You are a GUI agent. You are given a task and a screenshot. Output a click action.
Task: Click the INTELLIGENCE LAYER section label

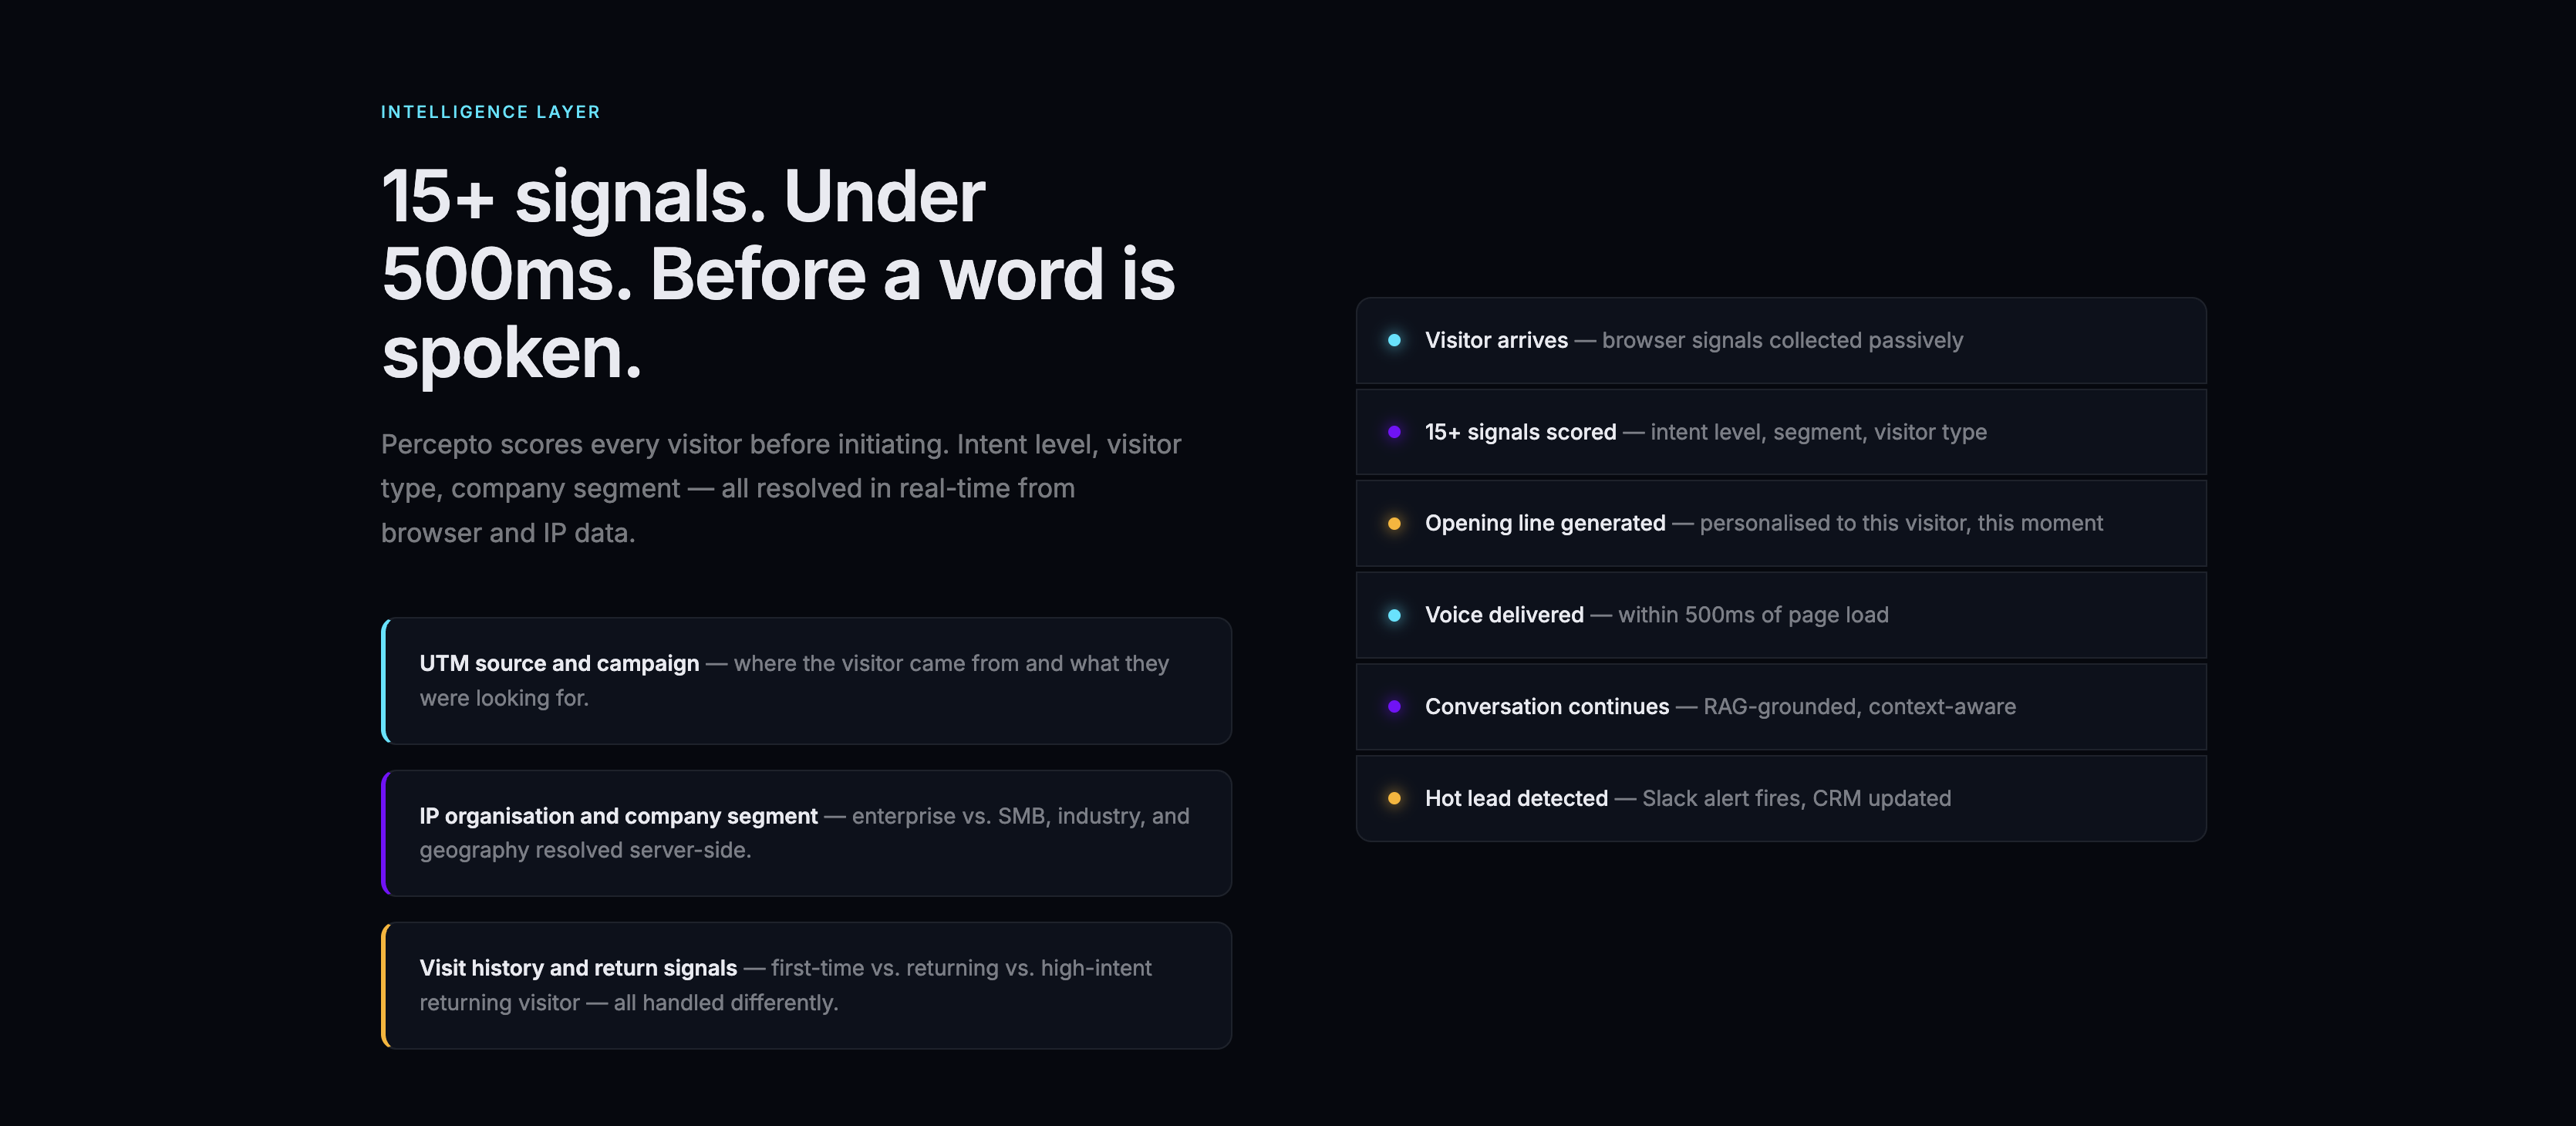point(490,112)
